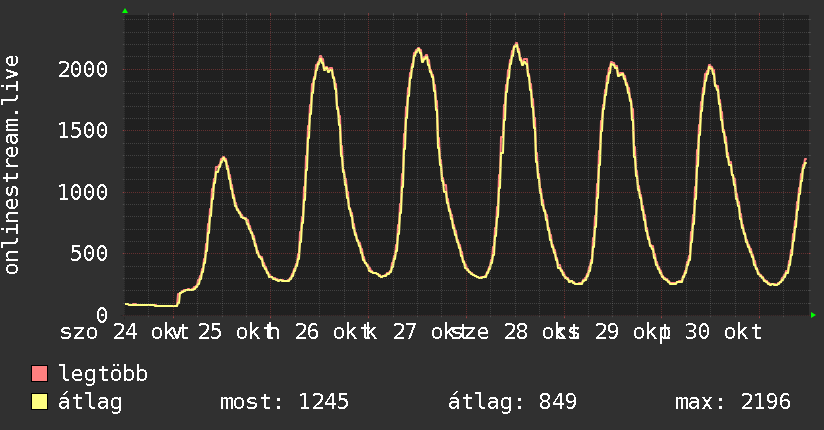The width and height of the screenshot is (824, 430).
Task: Click the 0 y-axis label
Action: (x=102, y=315)
